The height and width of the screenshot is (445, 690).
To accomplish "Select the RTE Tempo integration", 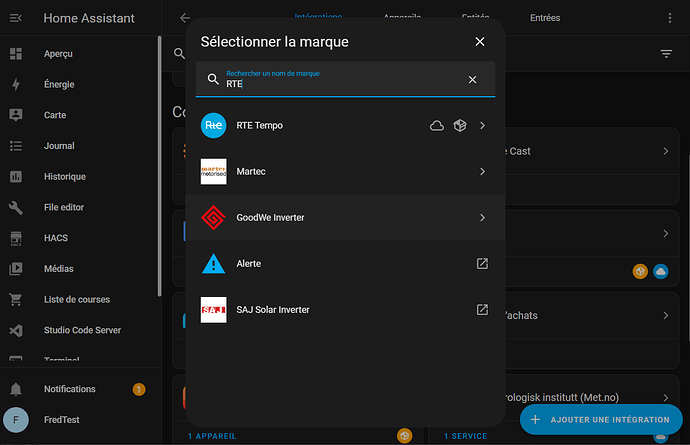I will click(345, 125).
